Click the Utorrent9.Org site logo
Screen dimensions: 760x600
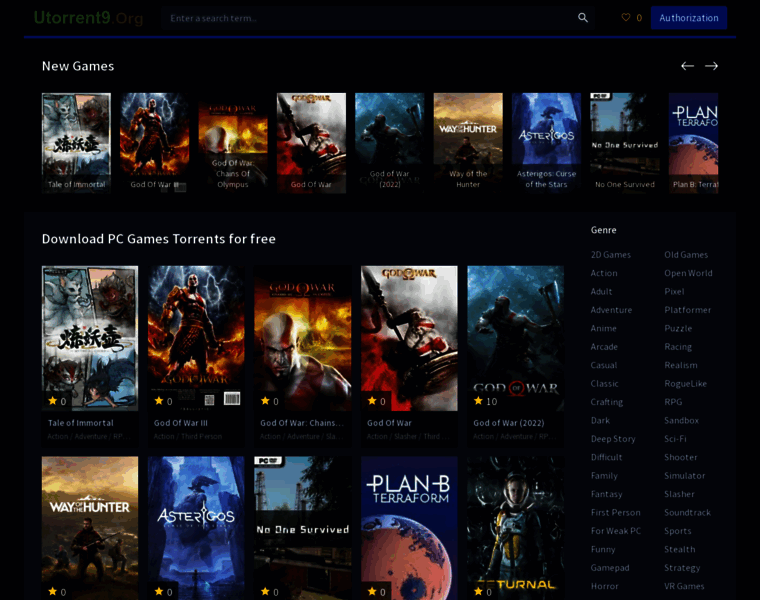click(x=88, y=18)
